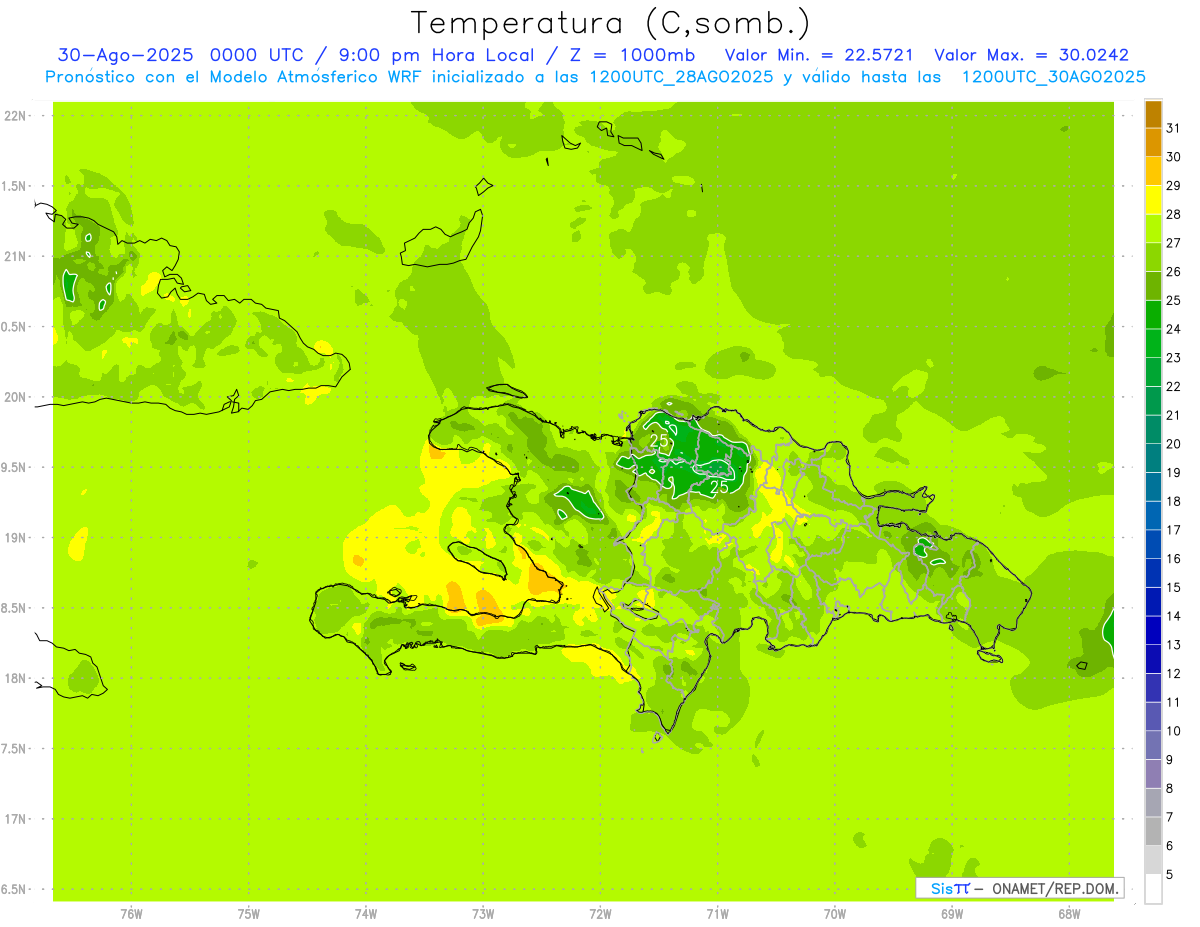
Task: Click the 'Z = 1000mb' level text
Action: click(631, 55)
